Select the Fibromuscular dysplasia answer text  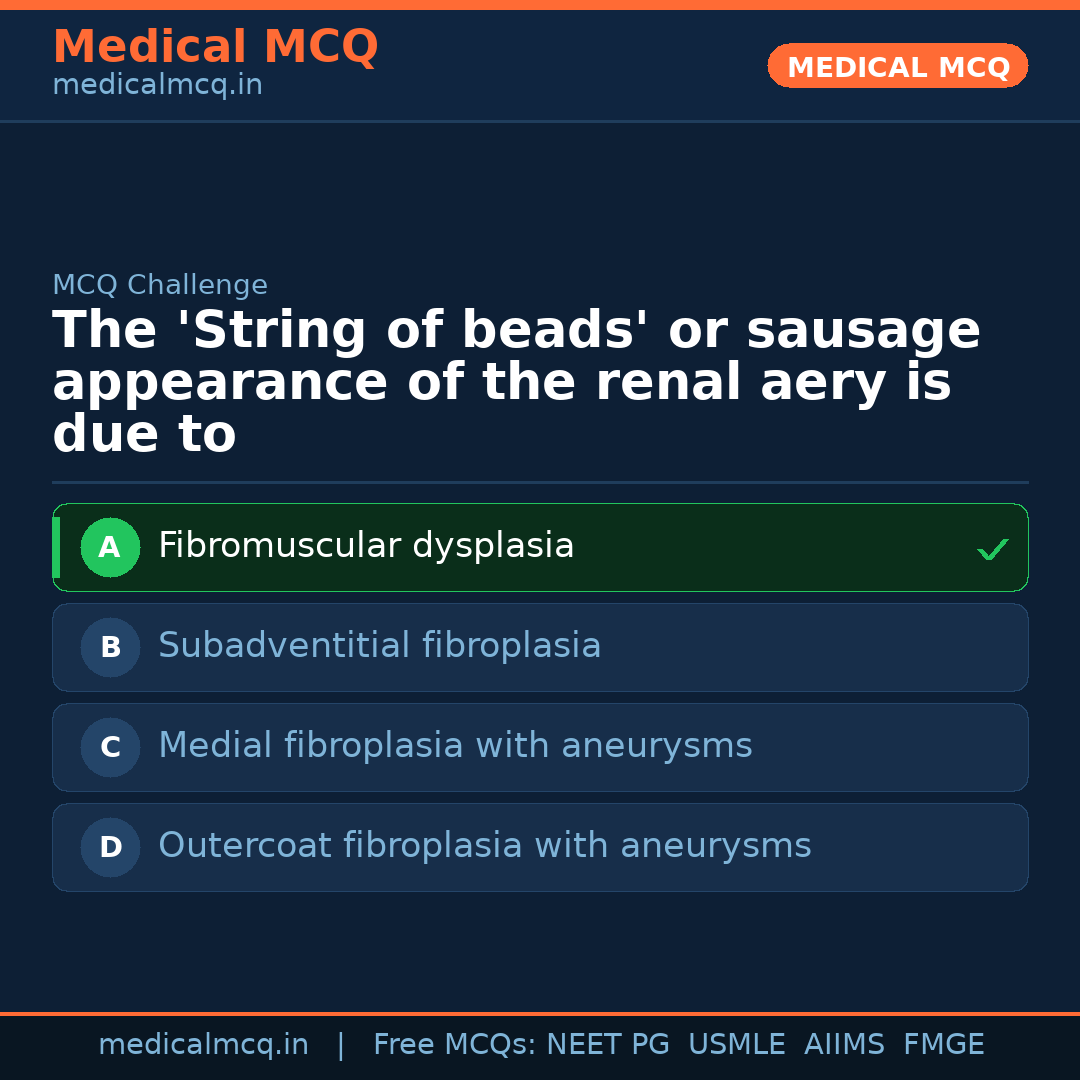tap(366, 546)
